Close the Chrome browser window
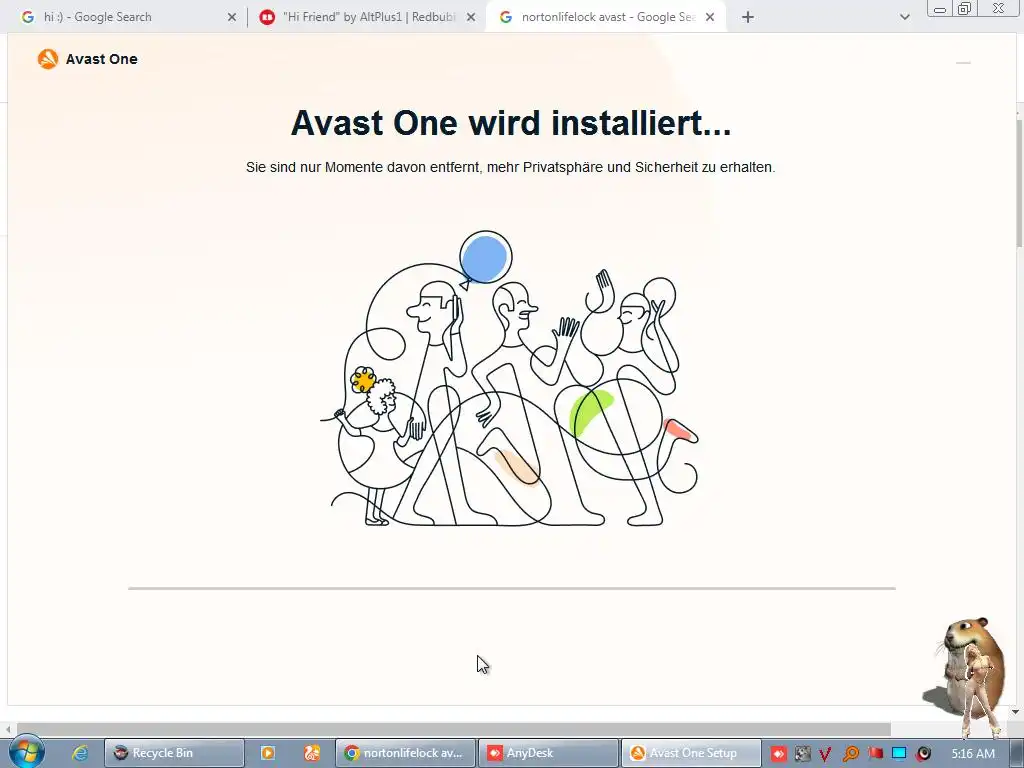 pos(999,8)
